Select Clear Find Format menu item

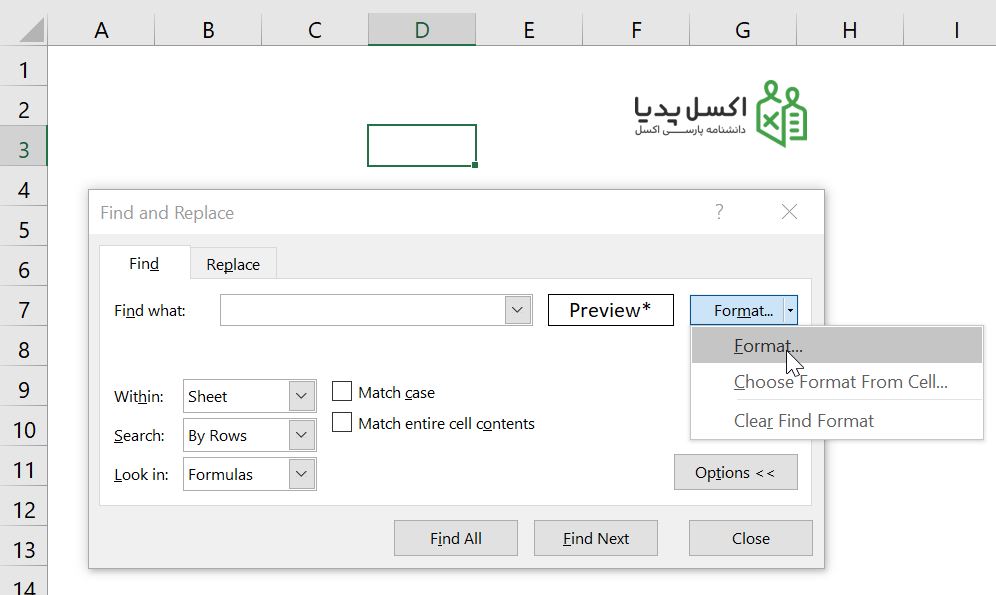point(837,420)
